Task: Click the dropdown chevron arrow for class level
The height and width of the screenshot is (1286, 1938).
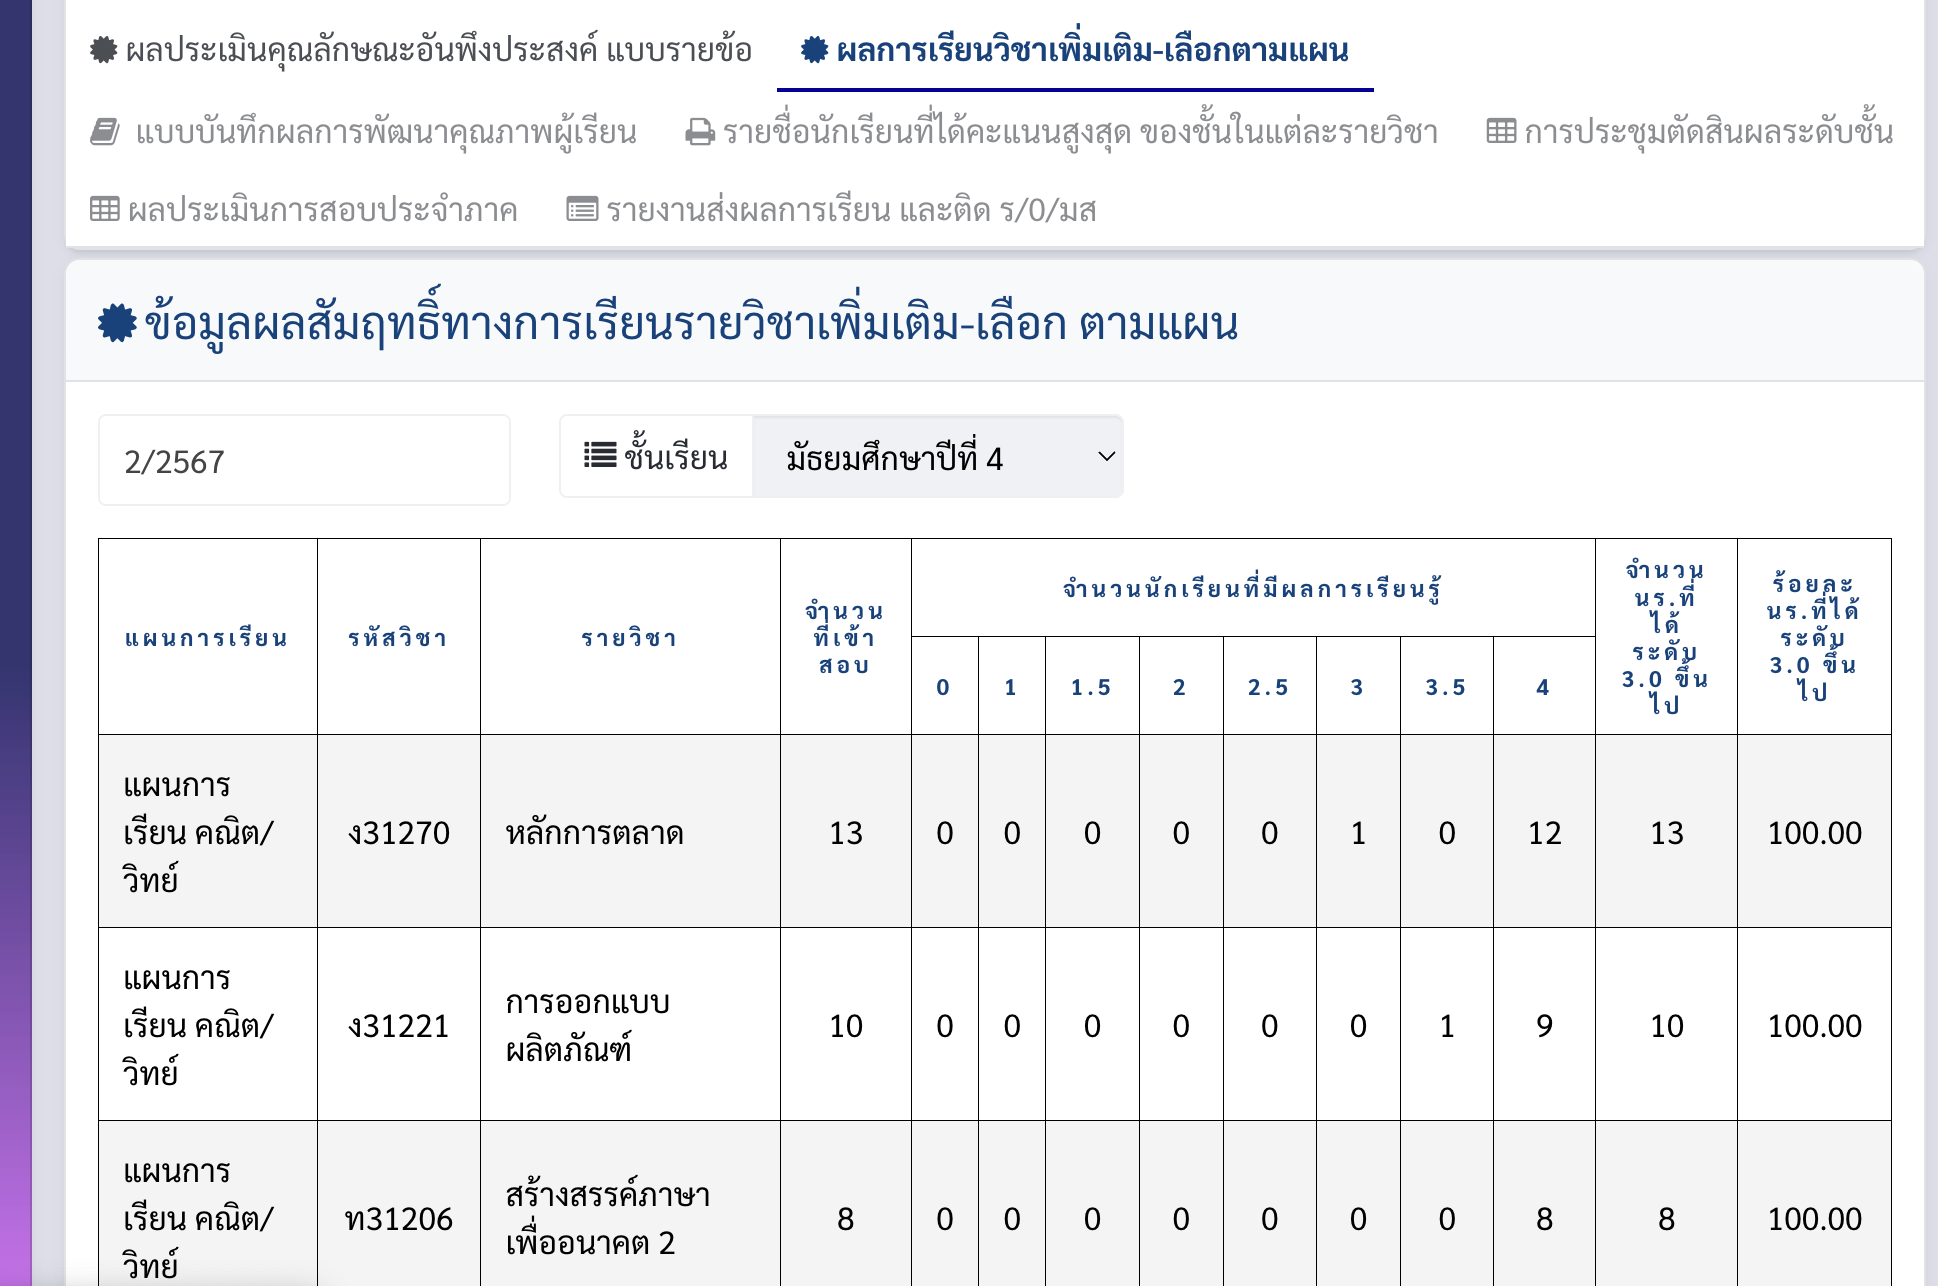Action: tap(1106, 457)
